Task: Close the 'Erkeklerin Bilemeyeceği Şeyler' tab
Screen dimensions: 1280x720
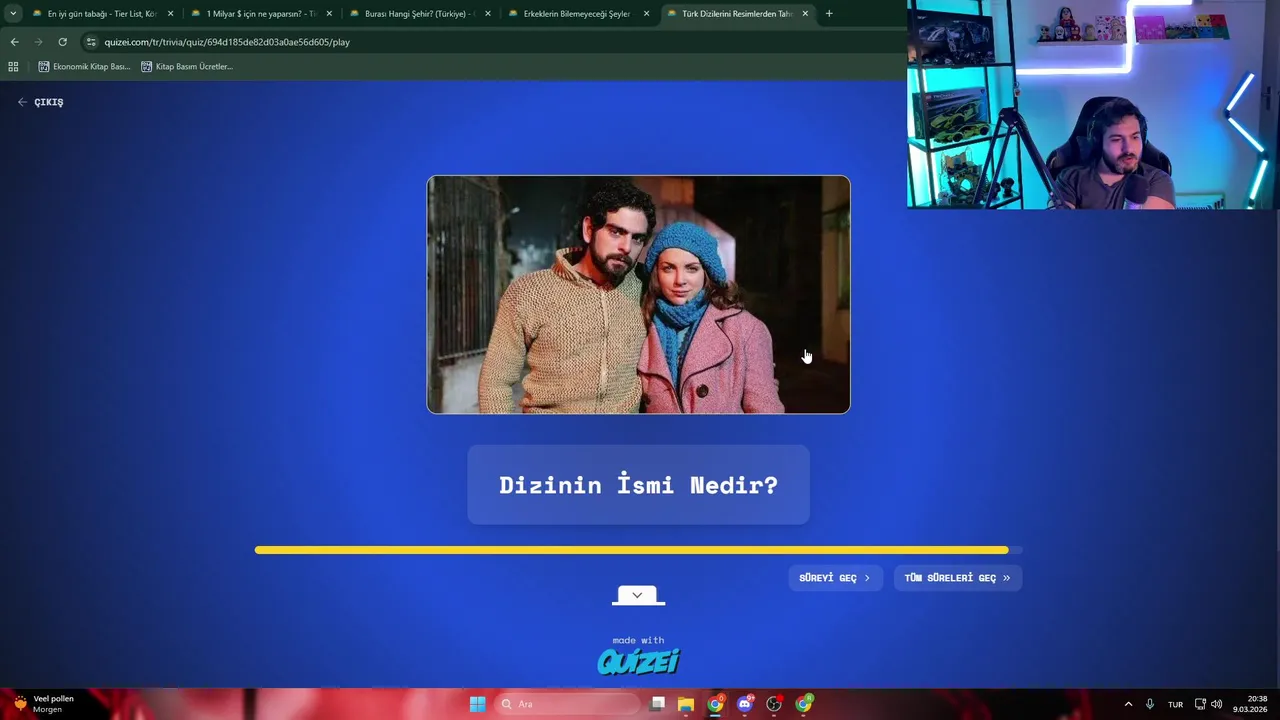Action: (x=646, y=14)
